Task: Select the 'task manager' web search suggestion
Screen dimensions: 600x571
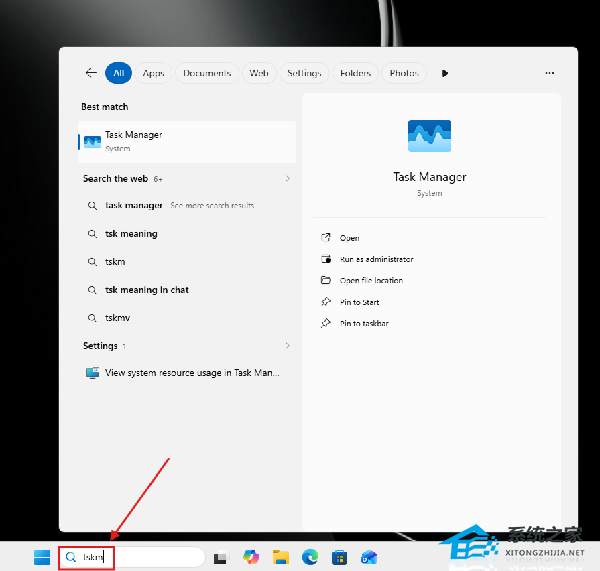Action: [187, 206]
